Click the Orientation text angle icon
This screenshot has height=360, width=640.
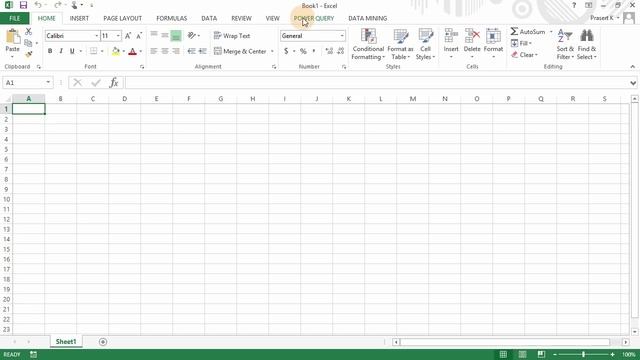(x=192, y=36)
